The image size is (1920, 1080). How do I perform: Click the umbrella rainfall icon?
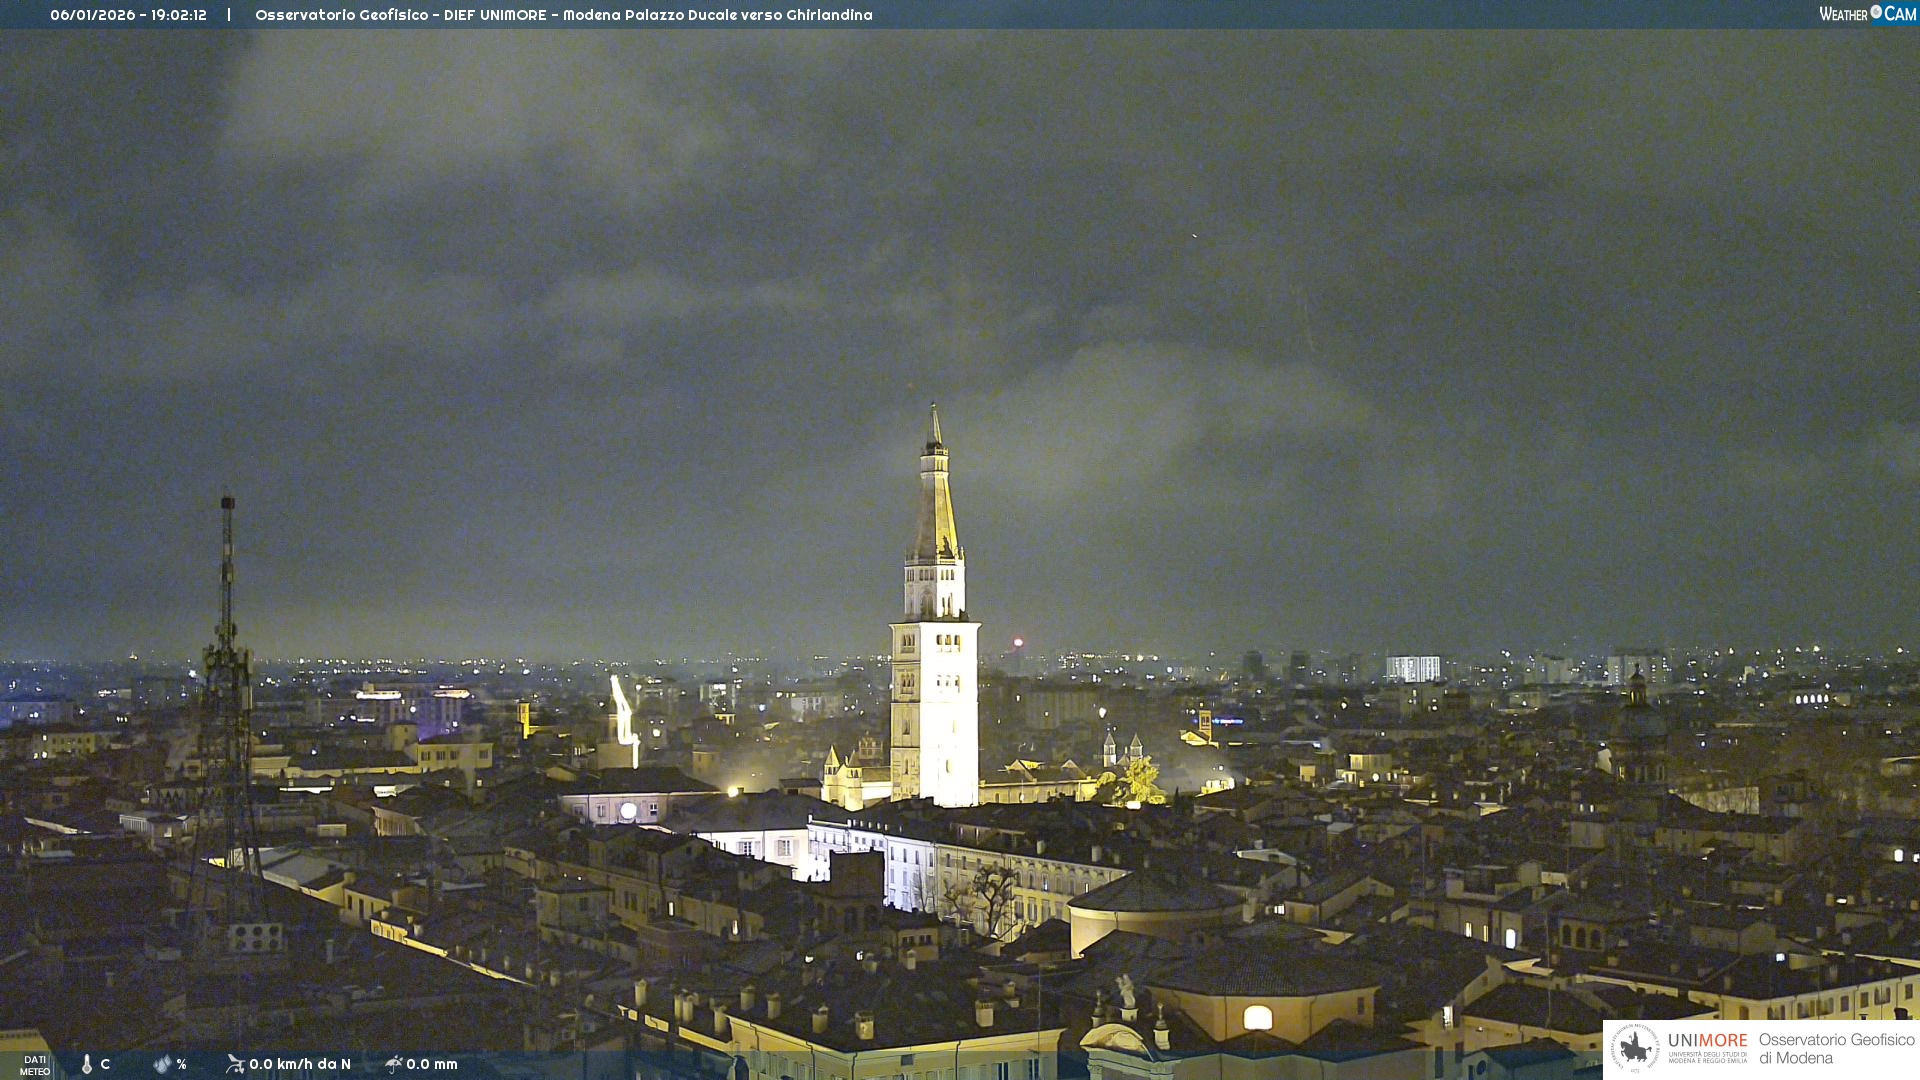click(x=394, y=1064)
